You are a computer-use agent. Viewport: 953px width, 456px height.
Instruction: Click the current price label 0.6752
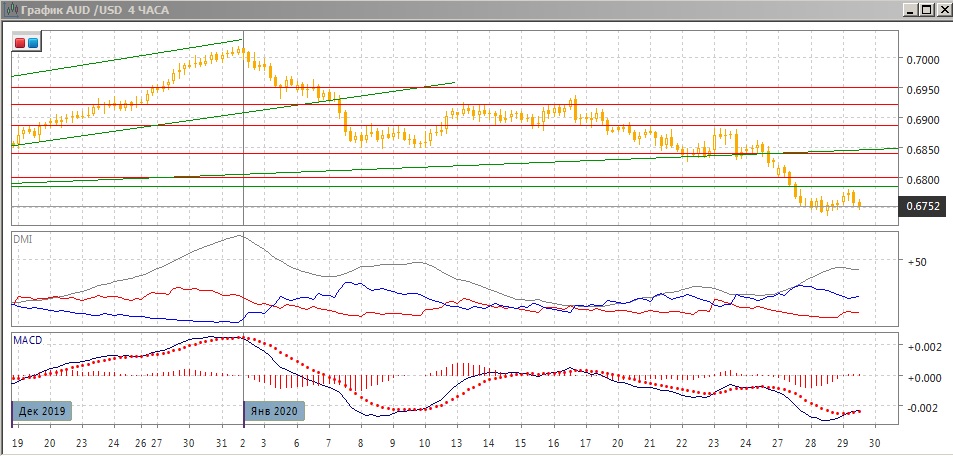coord(921,207)
